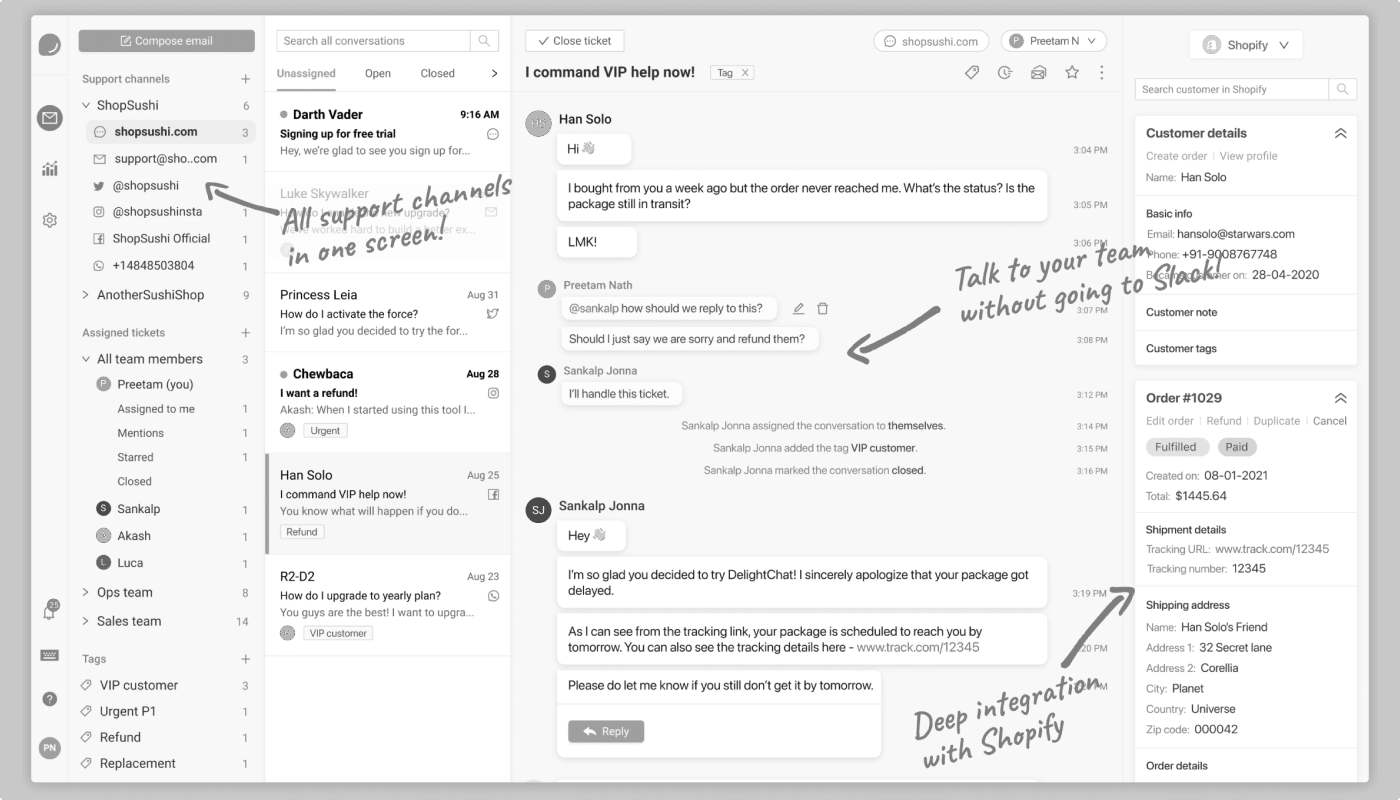This screenshot has height=800, width=1400.
Task: Open the R2-D2 conversation
Action: tap(388, 605)
